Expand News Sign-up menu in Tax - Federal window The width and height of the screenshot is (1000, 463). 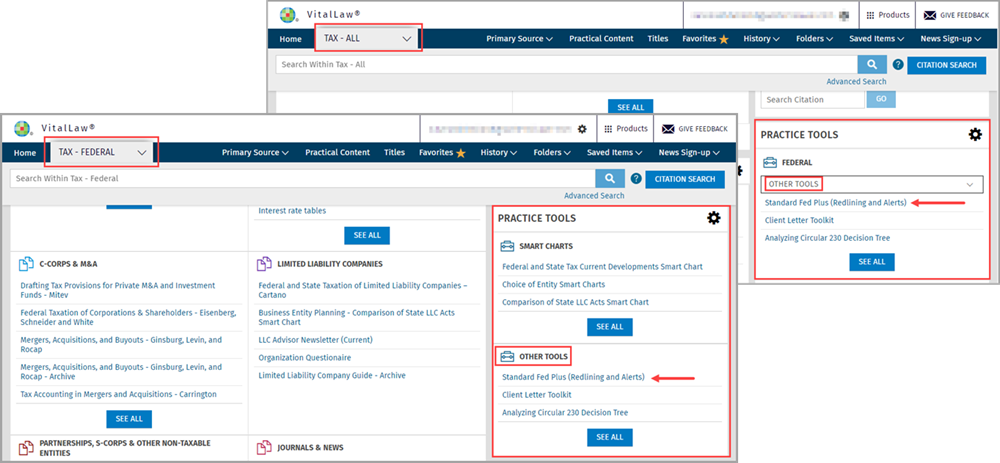point(689,152)
